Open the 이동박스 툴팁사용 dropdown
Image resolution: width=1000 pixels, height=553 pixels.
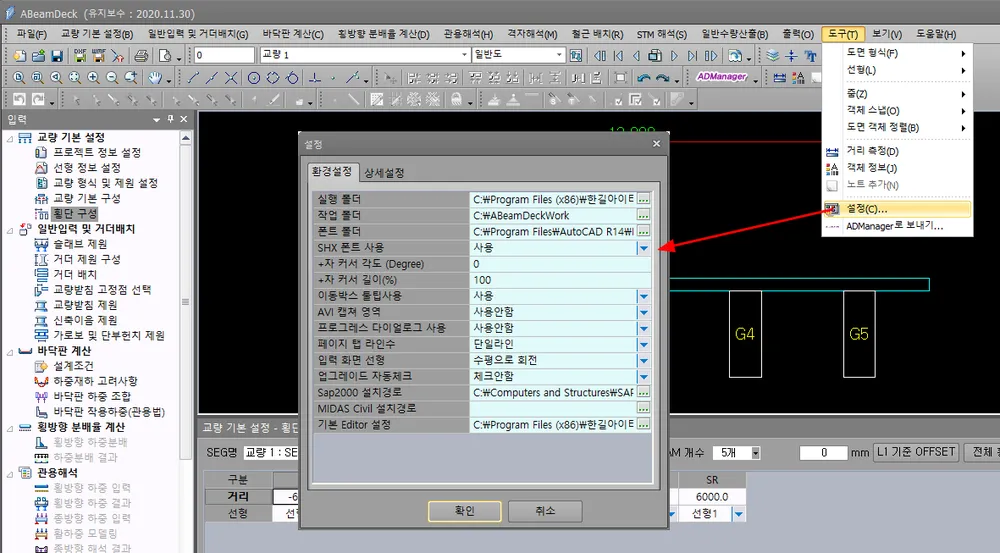643,297
